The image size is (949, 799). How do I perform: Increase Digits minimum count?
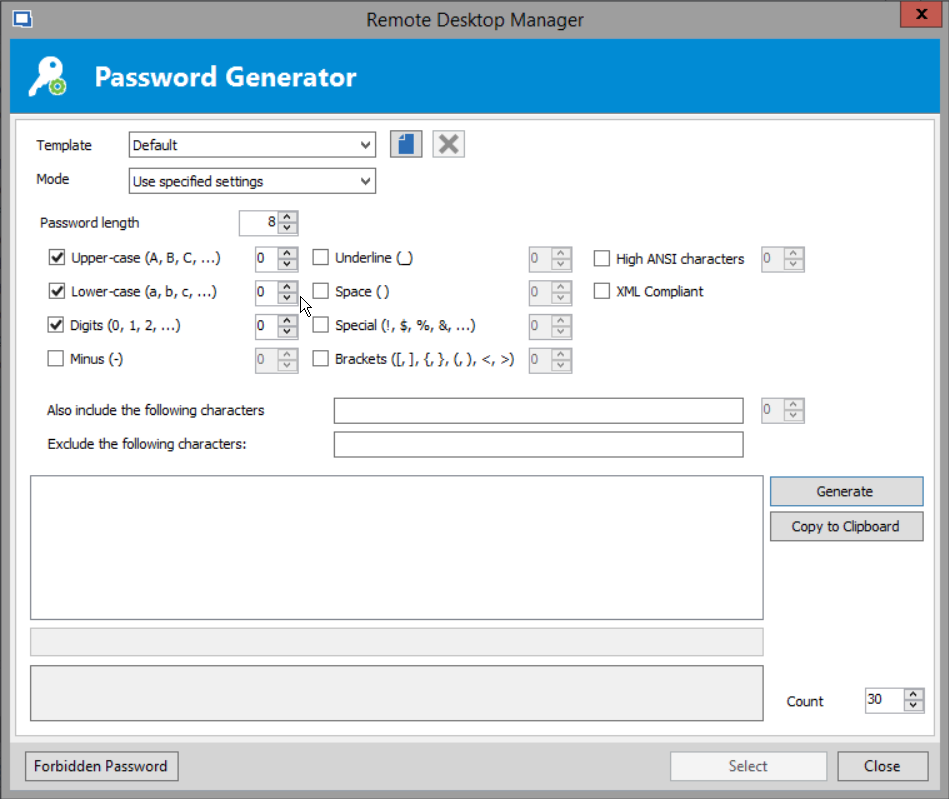click(287, 320)
